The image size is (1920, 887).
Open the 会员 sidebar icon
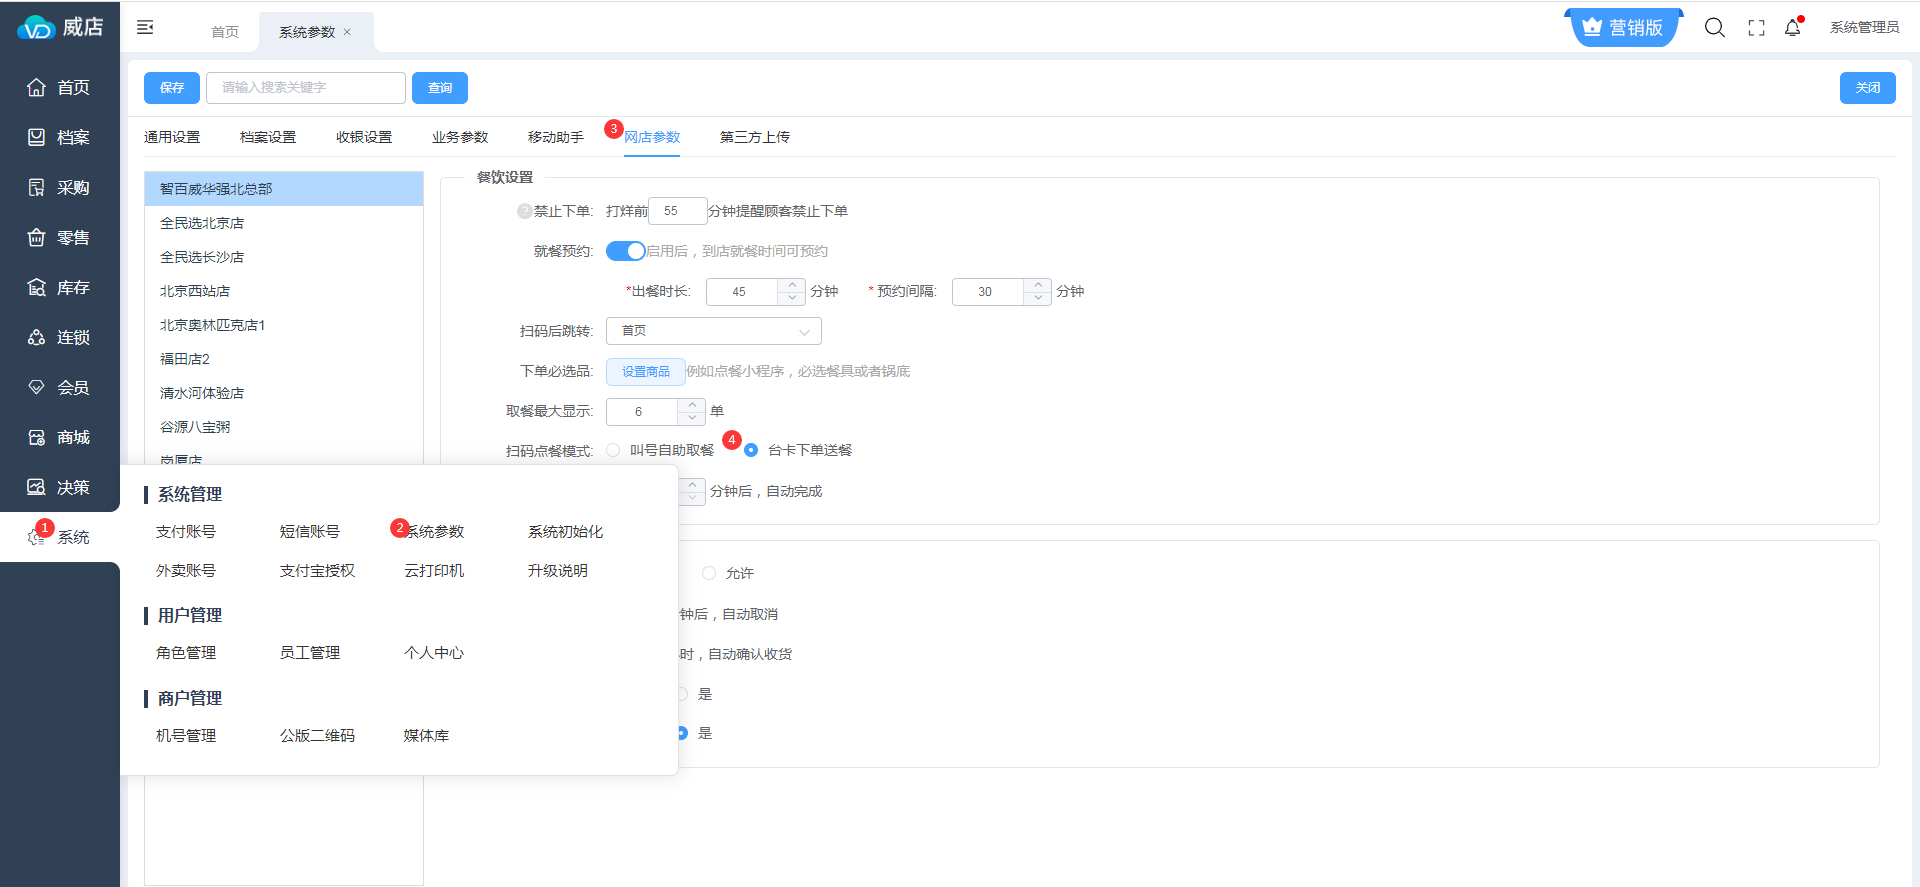pyautogui.click(x=37, y=387)
